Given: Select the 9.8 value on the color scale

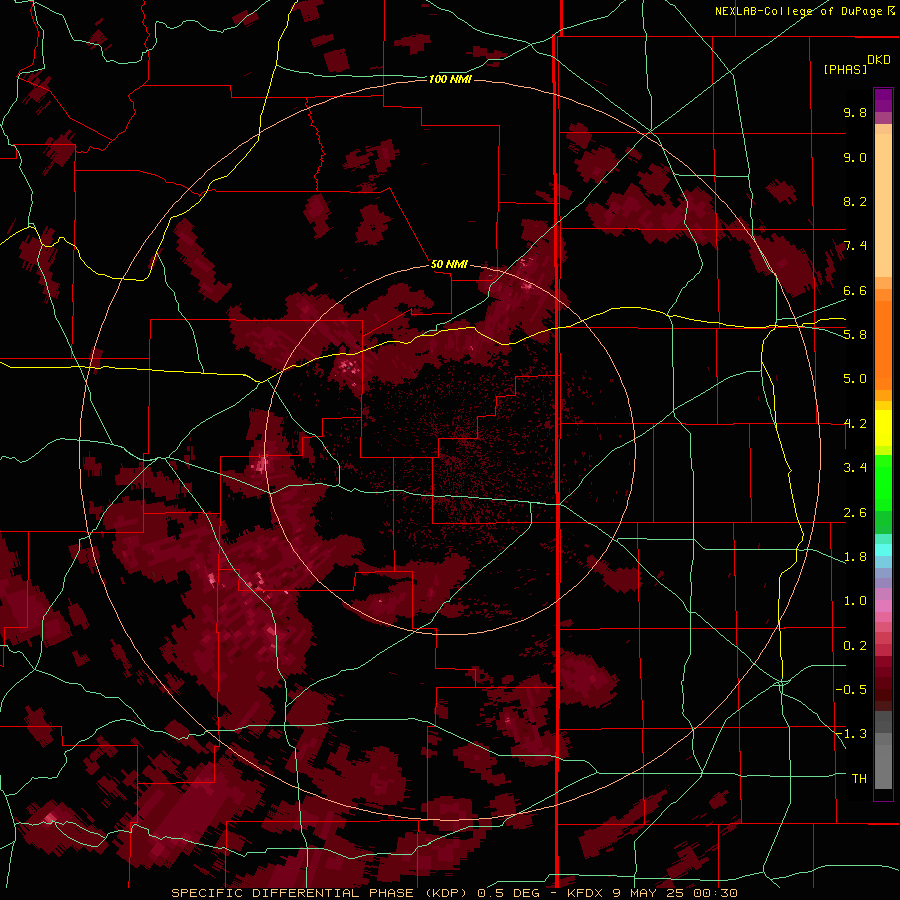Looking at the screenshot, I should (x=855, y=112).
